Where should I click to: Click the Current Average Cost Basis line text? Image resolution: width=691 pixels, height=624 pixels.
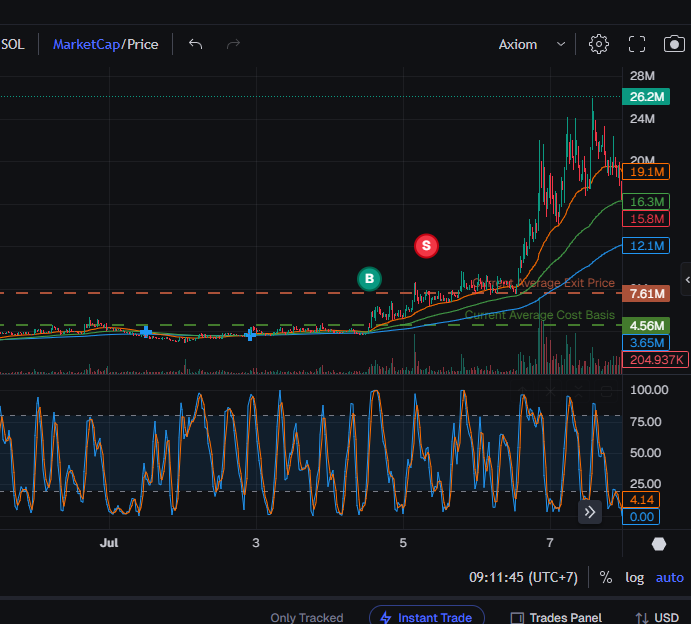540,315
